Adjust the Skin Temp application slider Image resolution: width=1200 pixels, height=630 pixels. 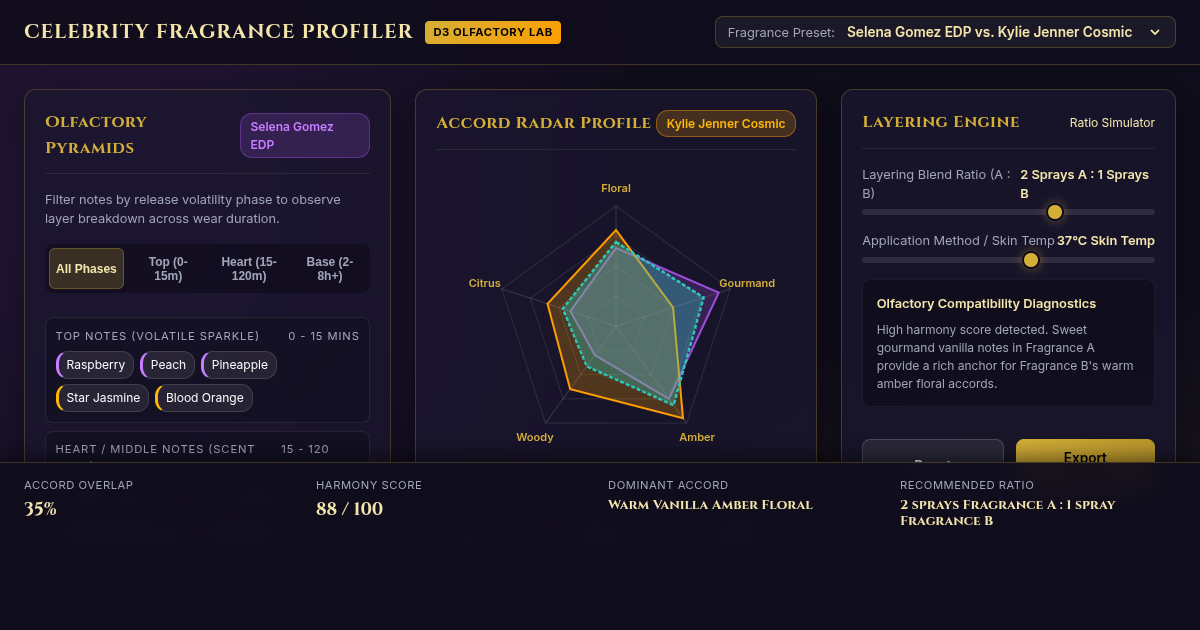(1008, 260)
